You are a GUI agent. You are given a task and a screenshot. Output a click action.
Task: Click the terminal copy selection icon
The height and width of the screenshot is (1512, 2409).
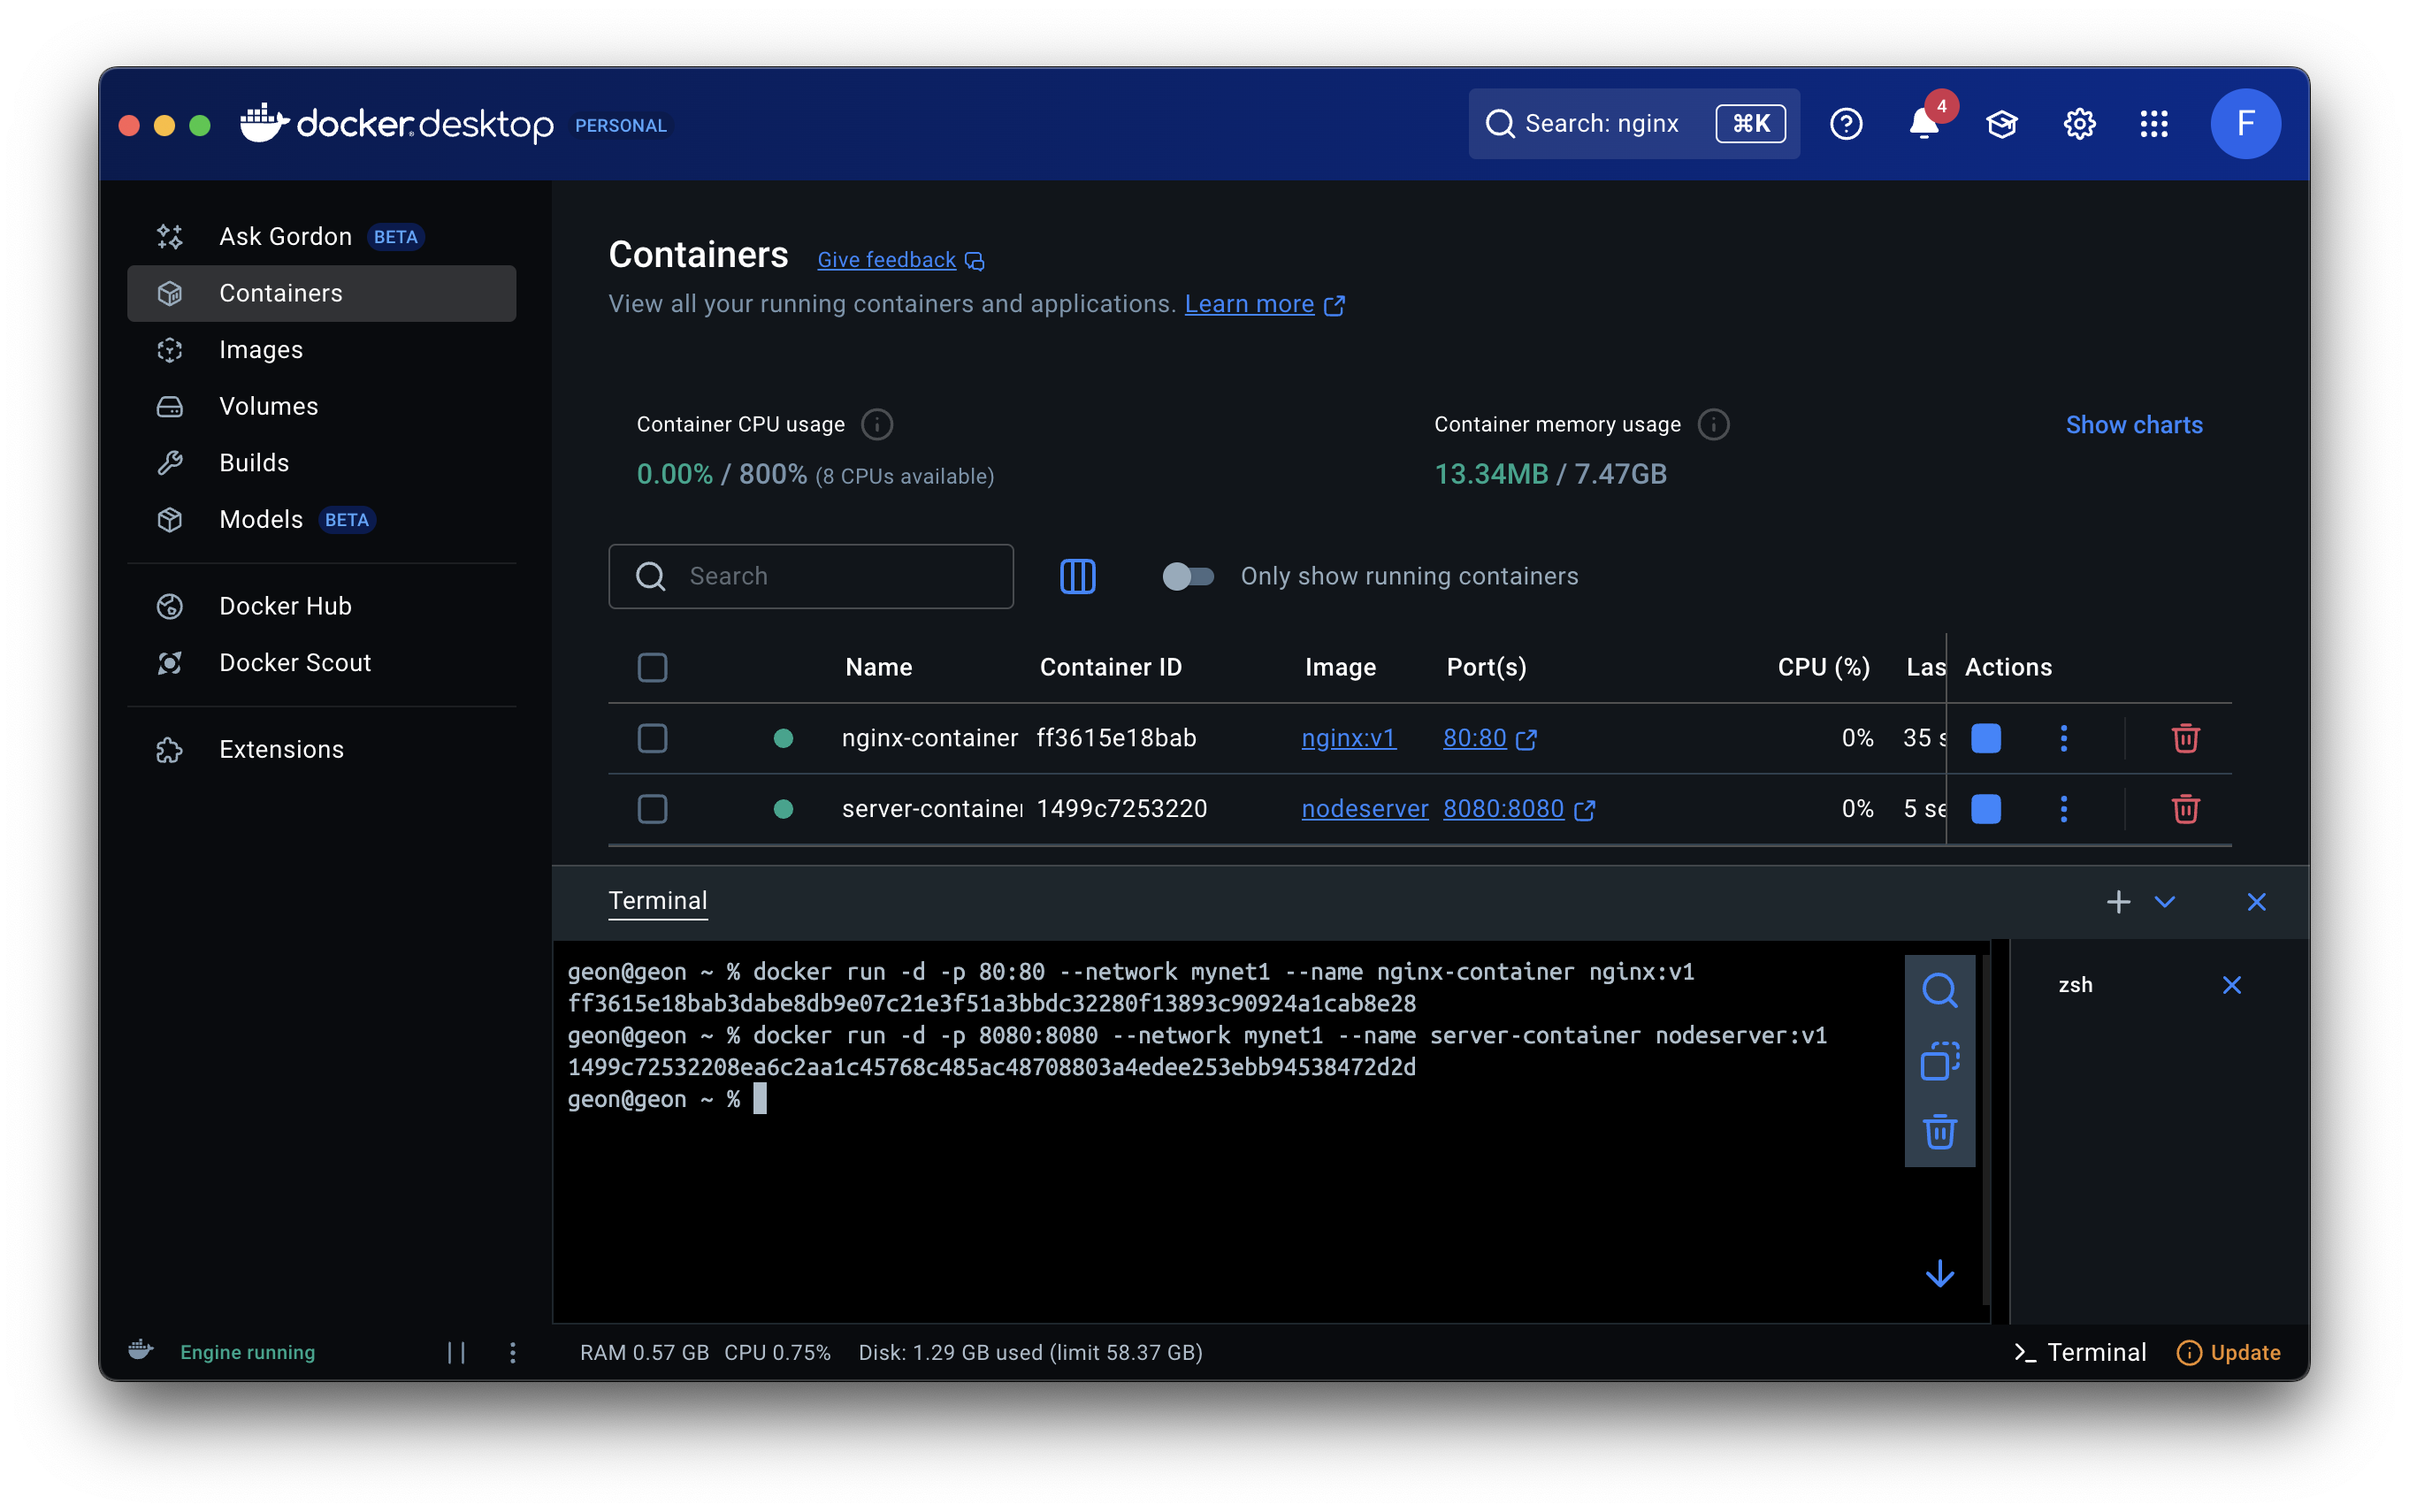1939,1061
